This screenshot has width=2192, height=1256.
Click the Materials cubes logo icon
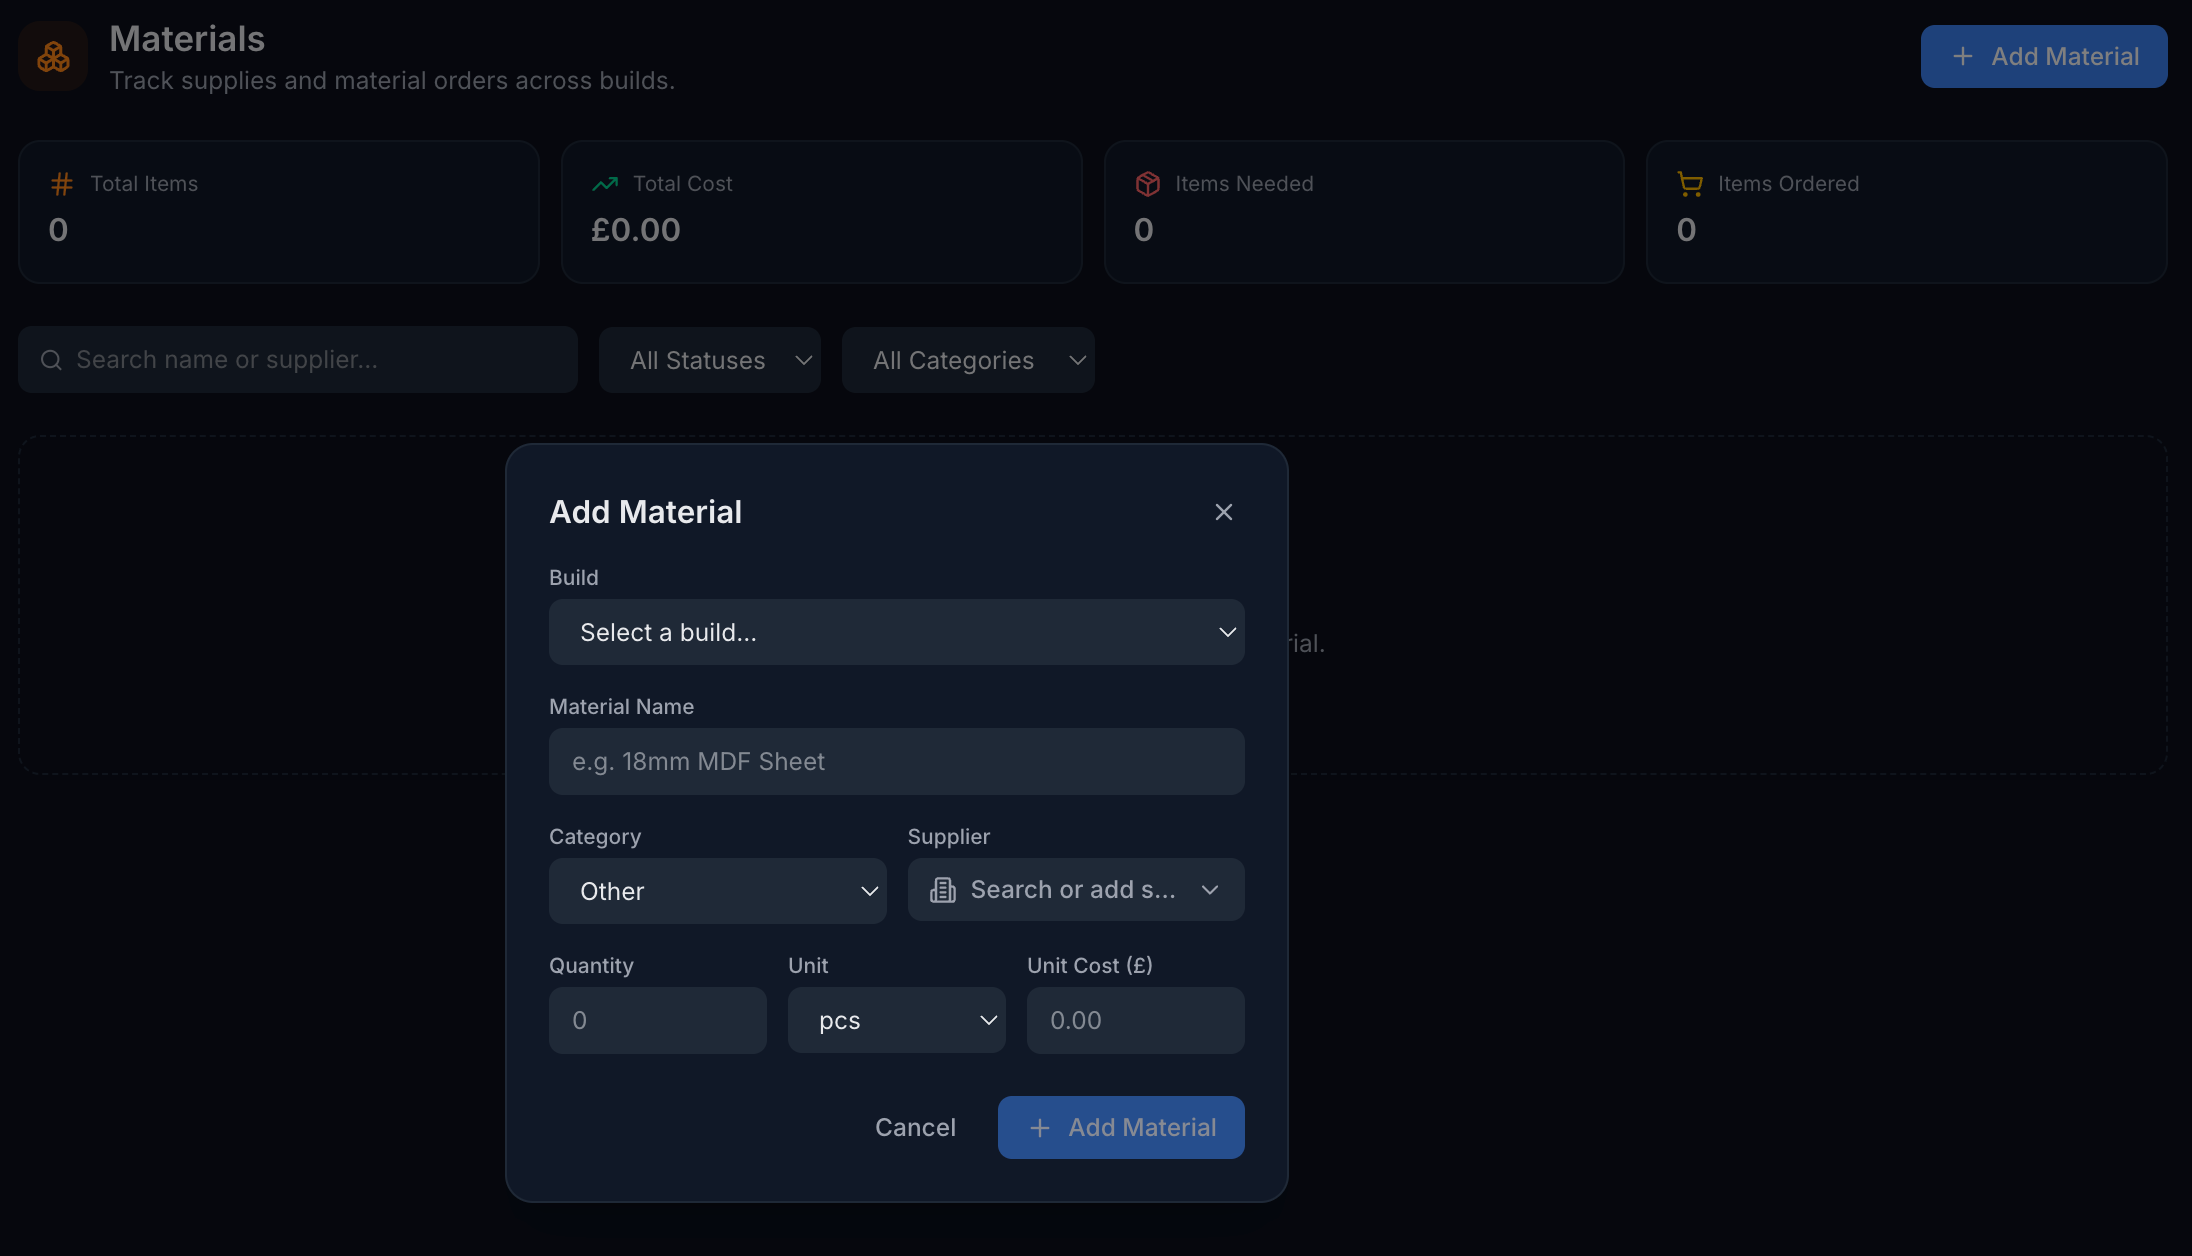(x=53, y=57)
